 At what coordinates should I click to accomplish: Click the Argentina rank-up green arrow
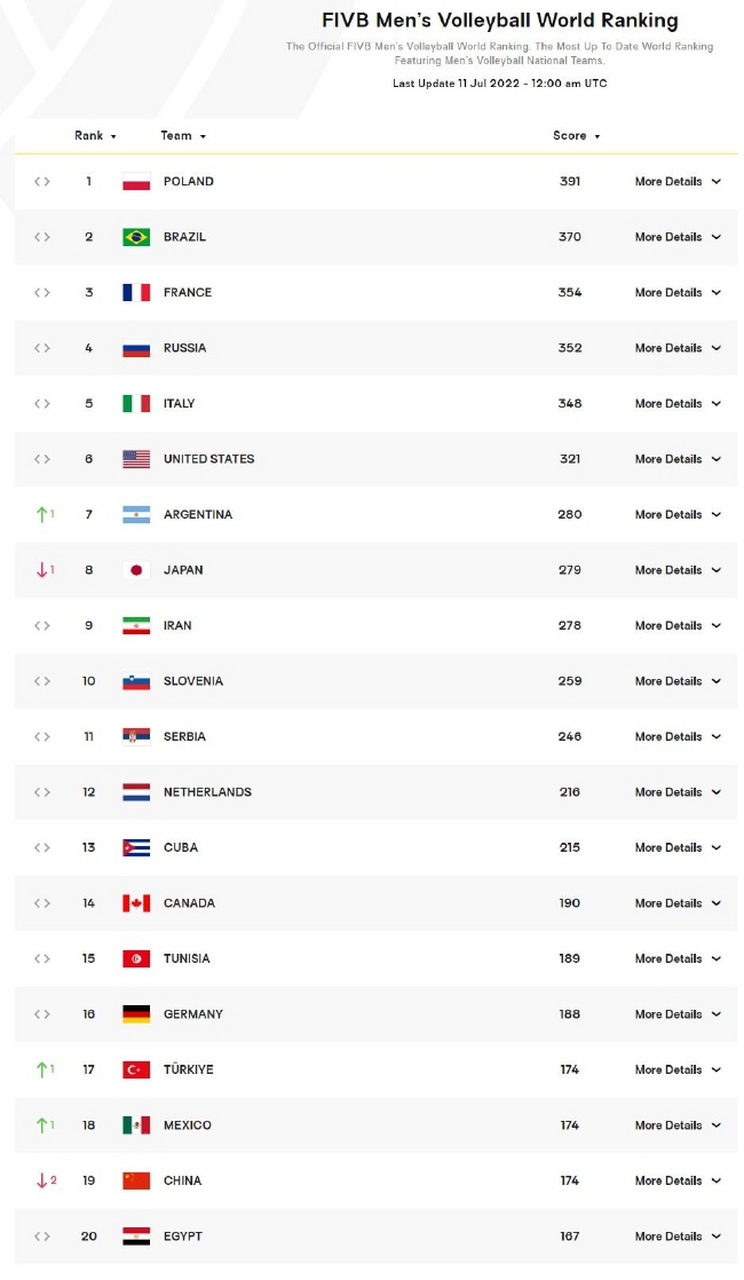point(41,515)
